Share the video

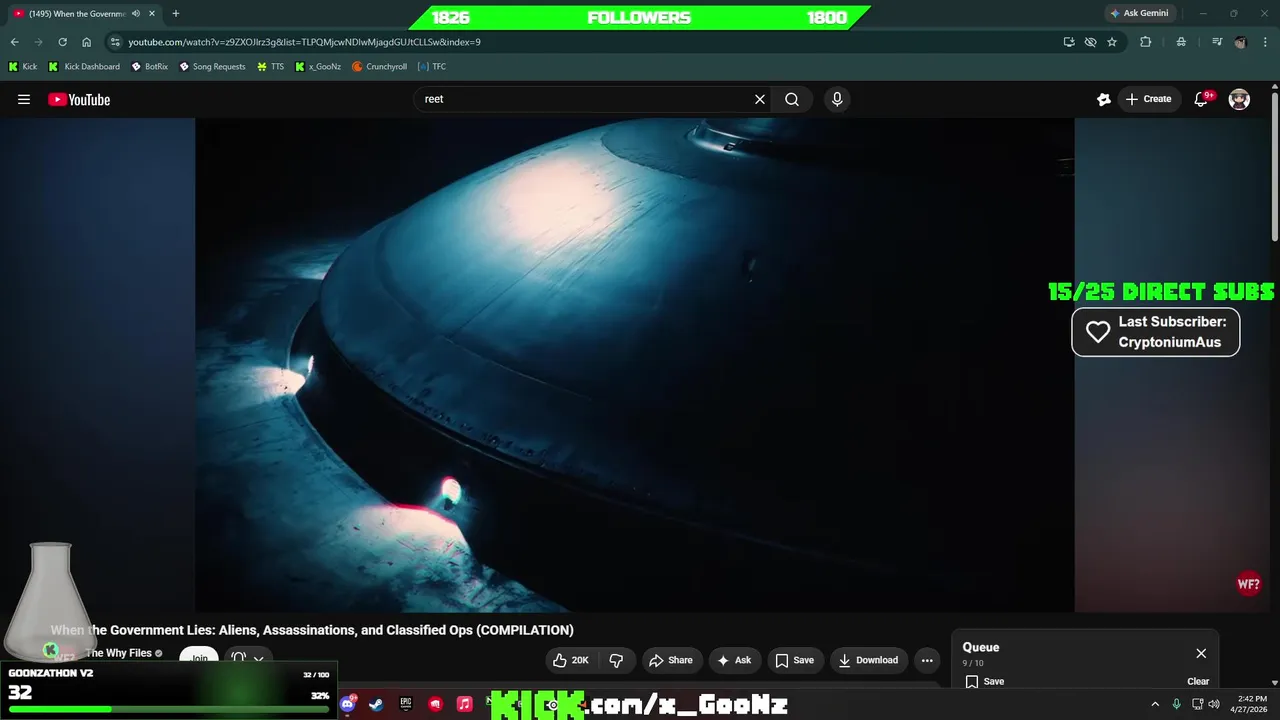(x=671, y=660)
